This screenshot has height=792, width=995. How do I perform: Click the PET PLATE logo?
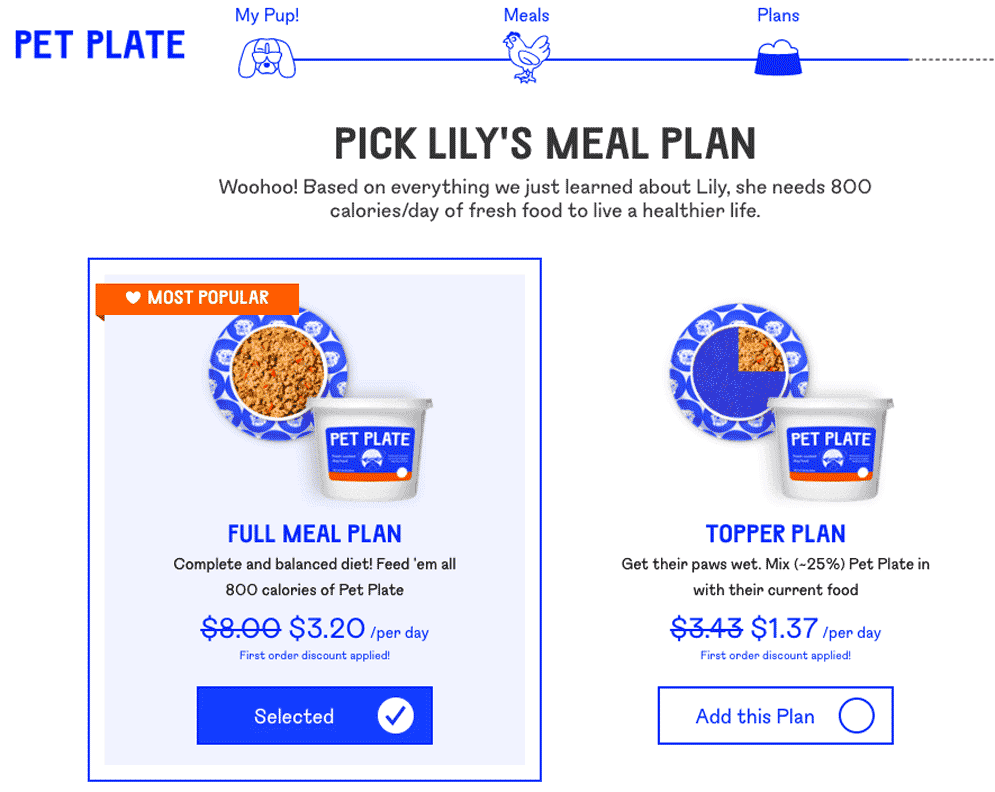pos(100,44)
